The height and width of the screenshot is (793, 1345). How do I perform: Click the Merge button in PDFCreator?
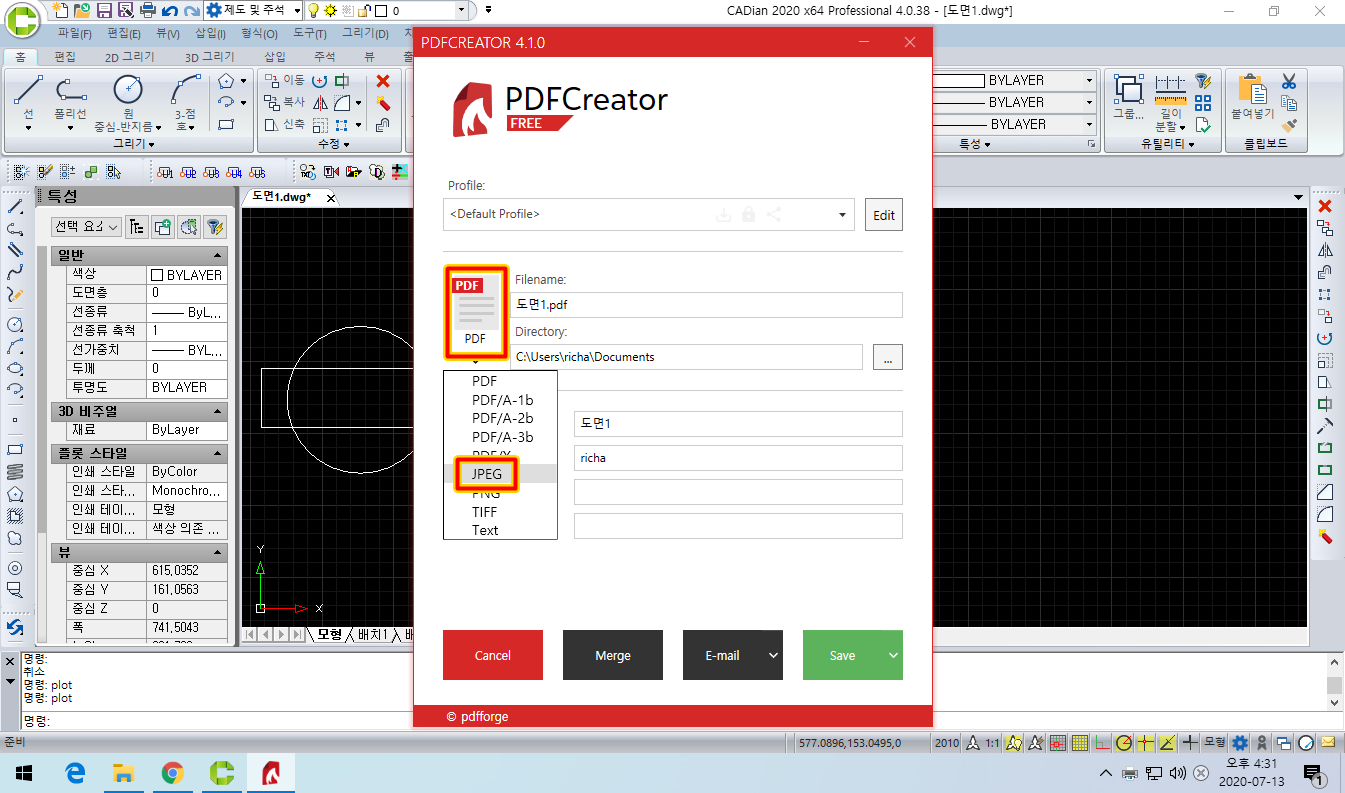[613, 655]
